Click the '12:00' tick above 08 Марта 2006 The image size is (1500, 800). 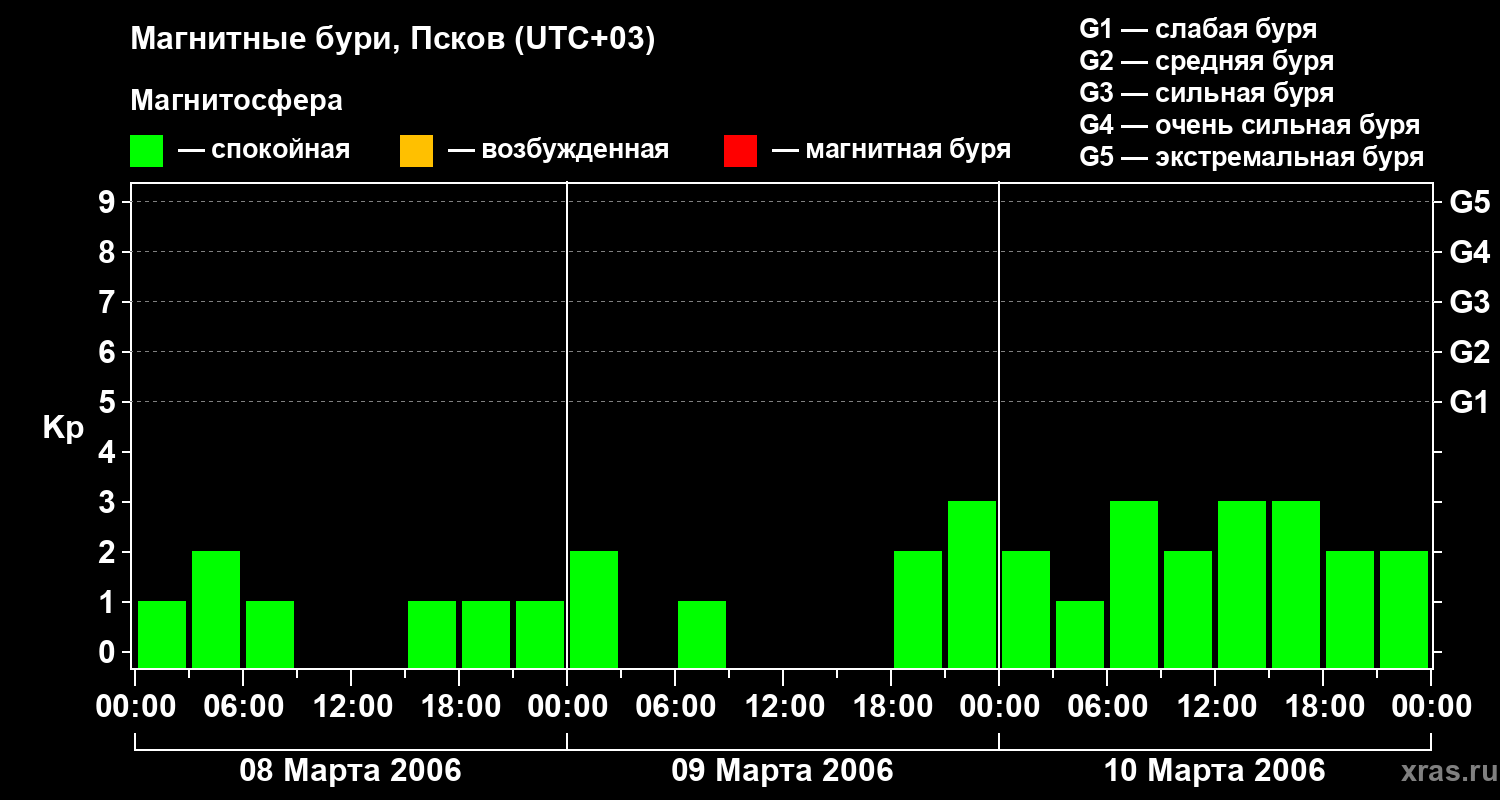[352, 707]
